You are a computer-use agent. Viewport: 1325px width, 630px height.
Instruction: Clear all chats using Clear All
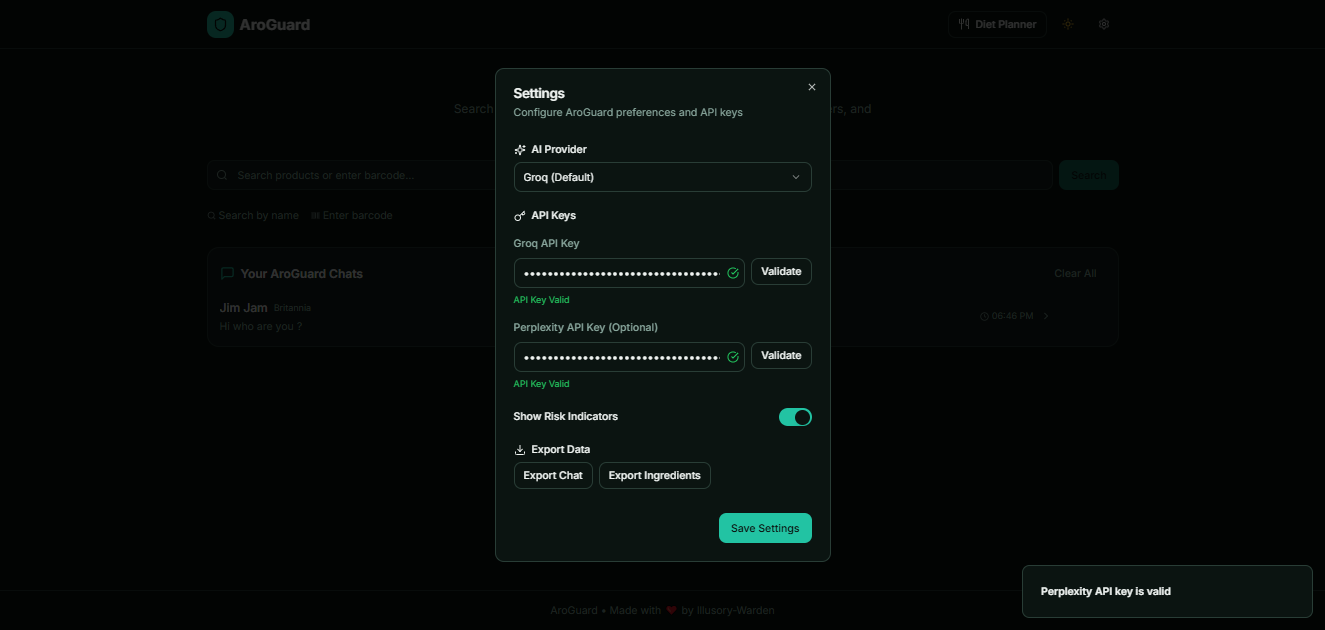coord(1075,272)
